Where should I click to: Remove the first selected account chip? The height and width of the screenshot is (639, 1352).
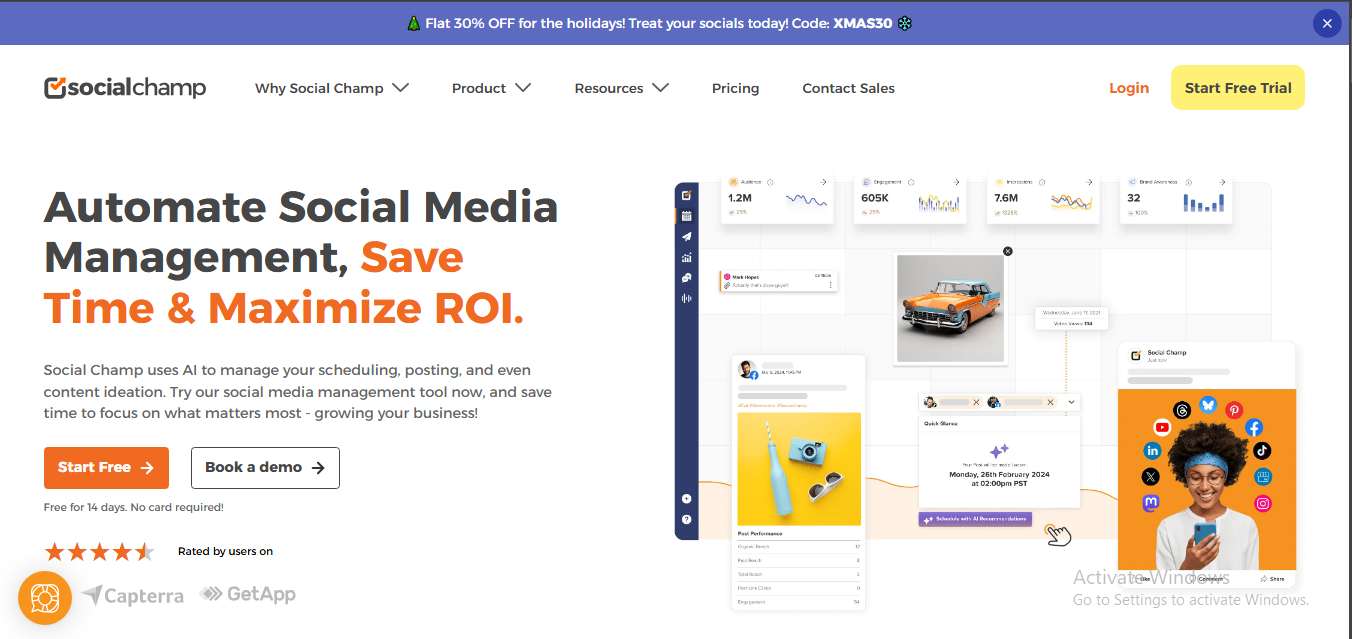click(x=976, y=402)
